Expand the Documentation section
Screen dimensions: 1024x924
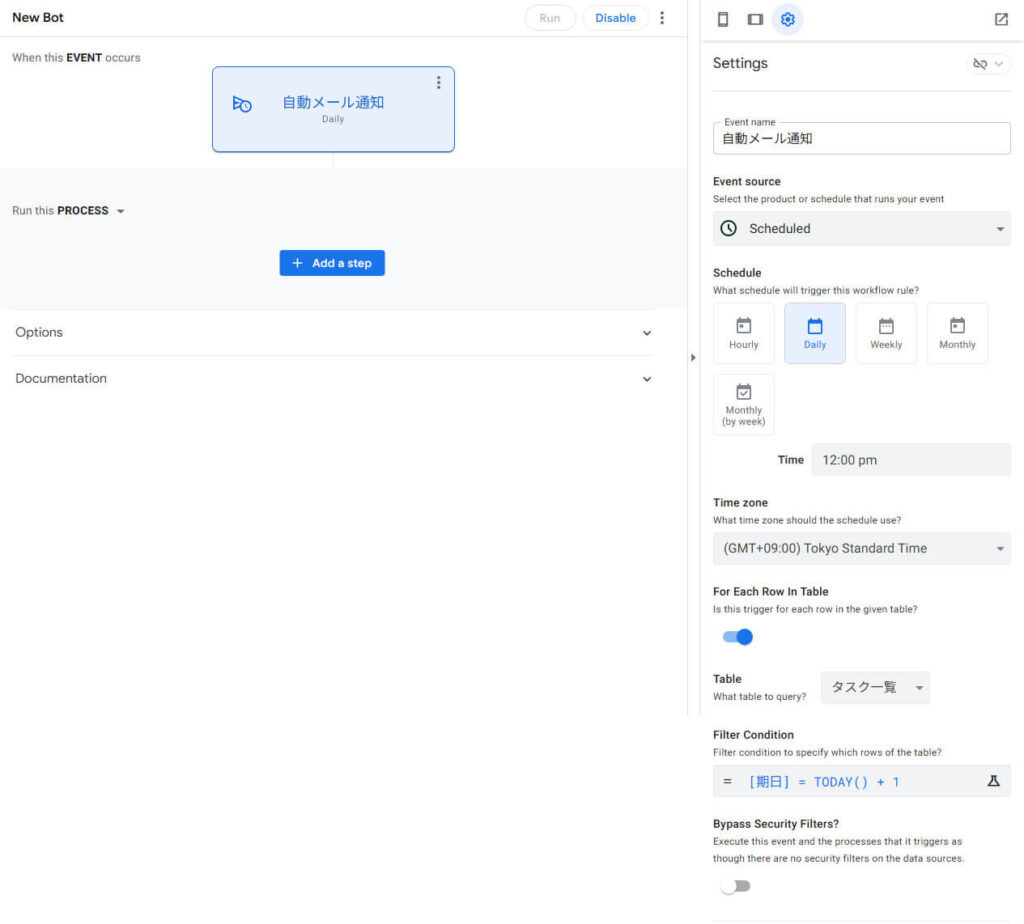pyautogui.click(x=332, y=379)
